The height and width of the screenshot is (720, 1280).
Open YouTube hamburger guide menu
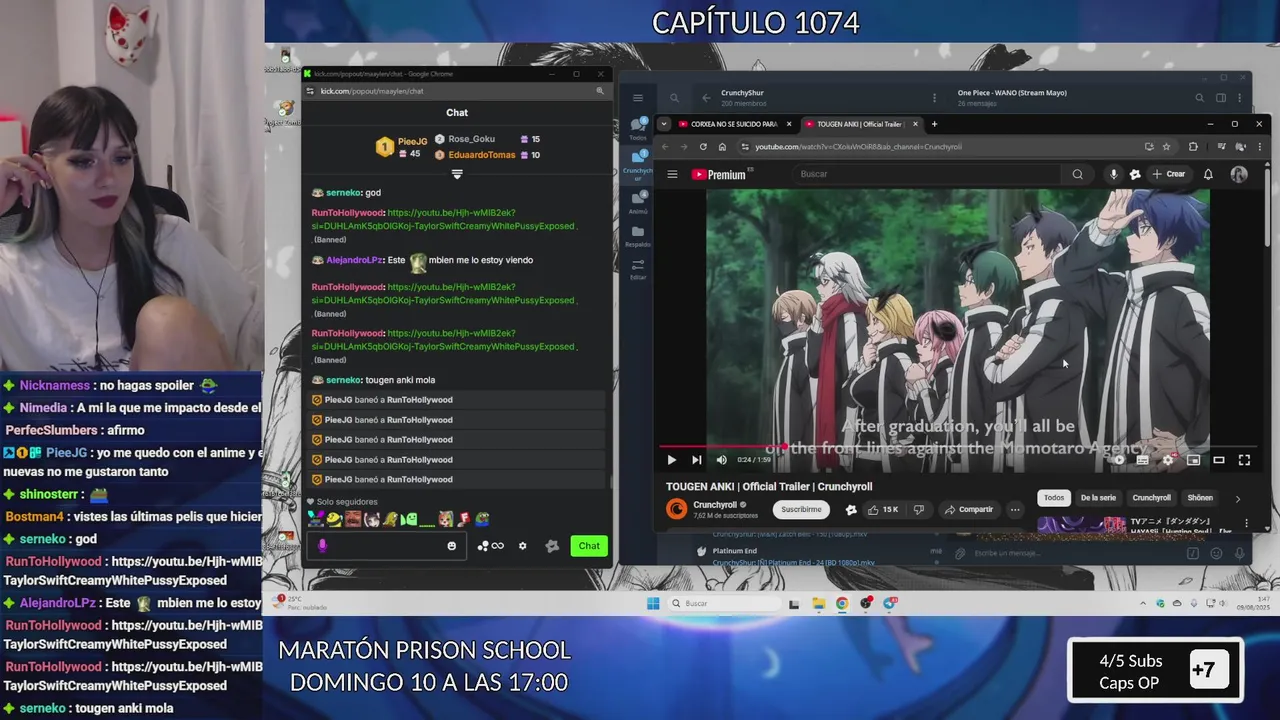[x=672, y=174]
